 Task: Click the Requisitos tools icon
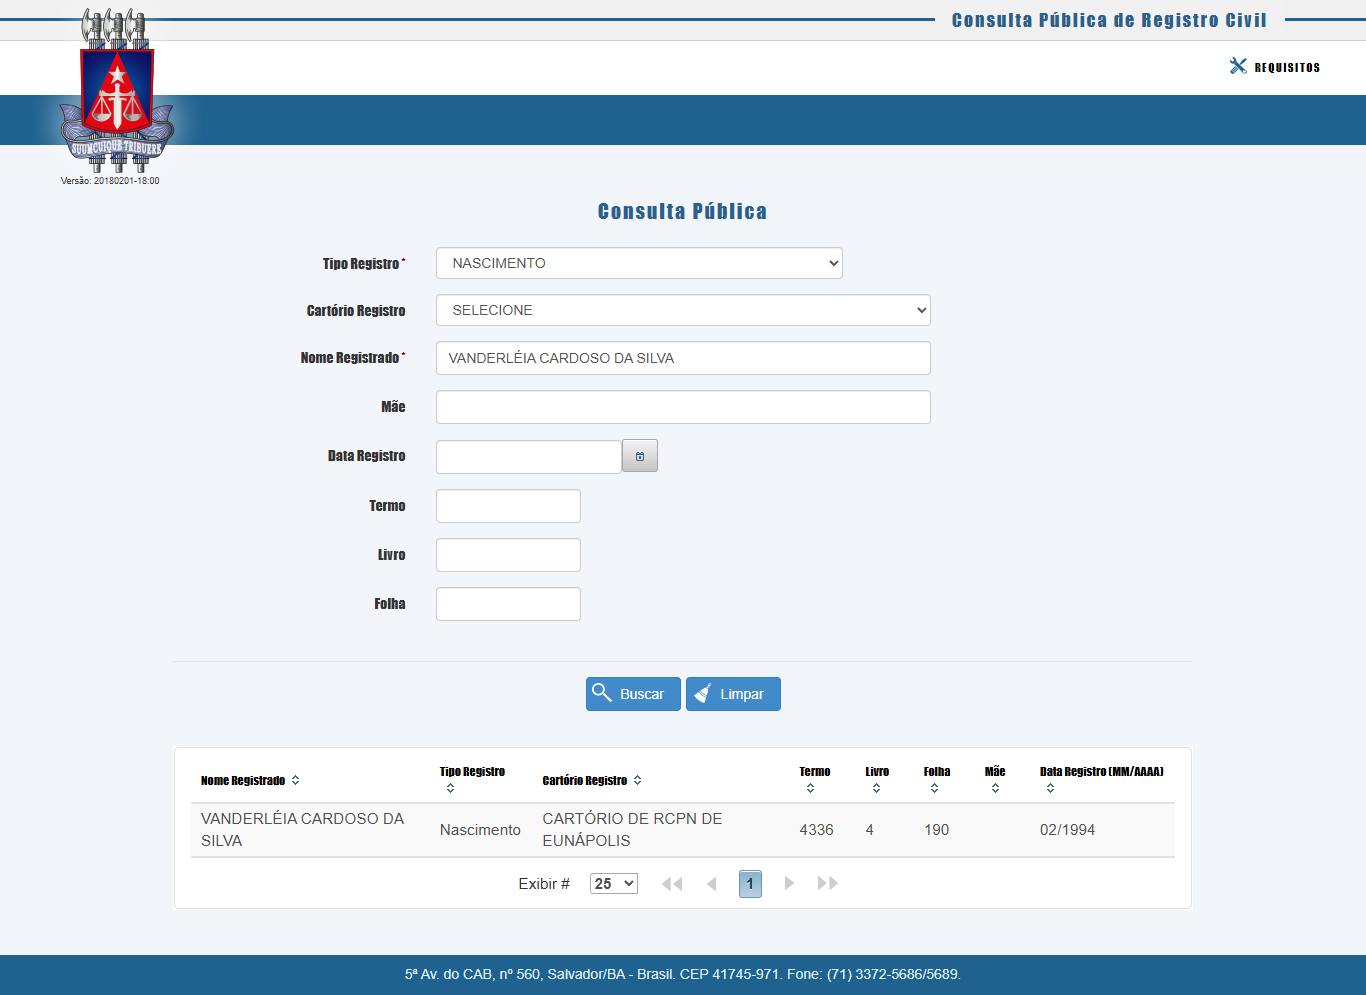(1238, 66)
